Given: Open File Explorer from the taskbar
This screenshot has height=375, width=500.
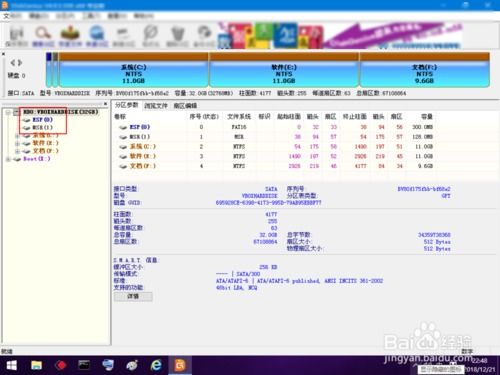Looking at the screenshot, I should [x=36, y=365].
